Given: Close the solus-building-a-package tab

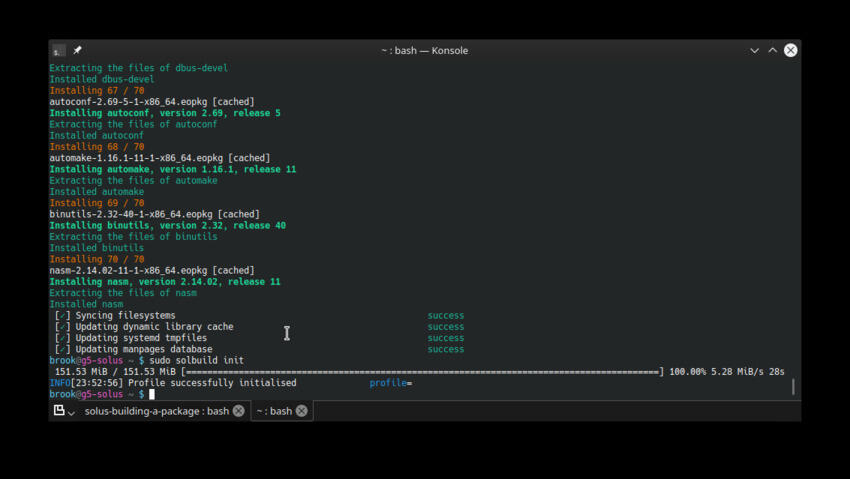Looking at the screenshot, I should tap(239, 411).
